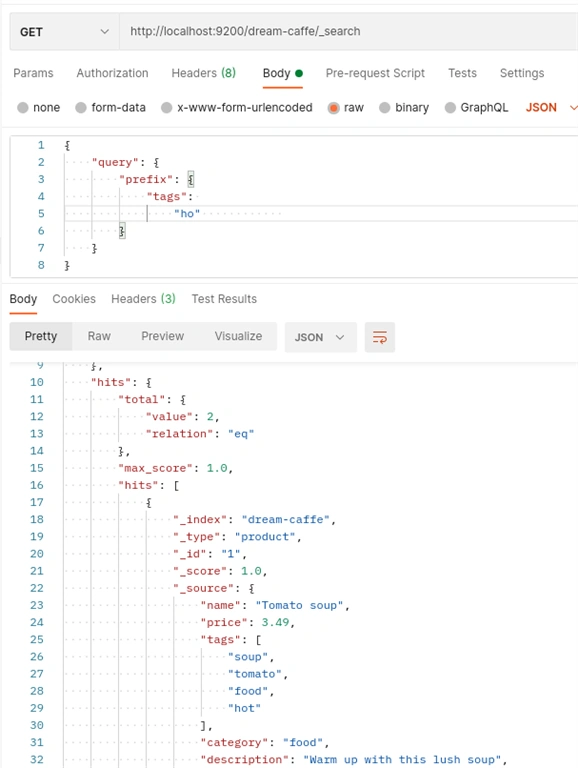Screen dimensions: 578x768
Task: Click "Tomato soup" name value
Action: (299, 605)
